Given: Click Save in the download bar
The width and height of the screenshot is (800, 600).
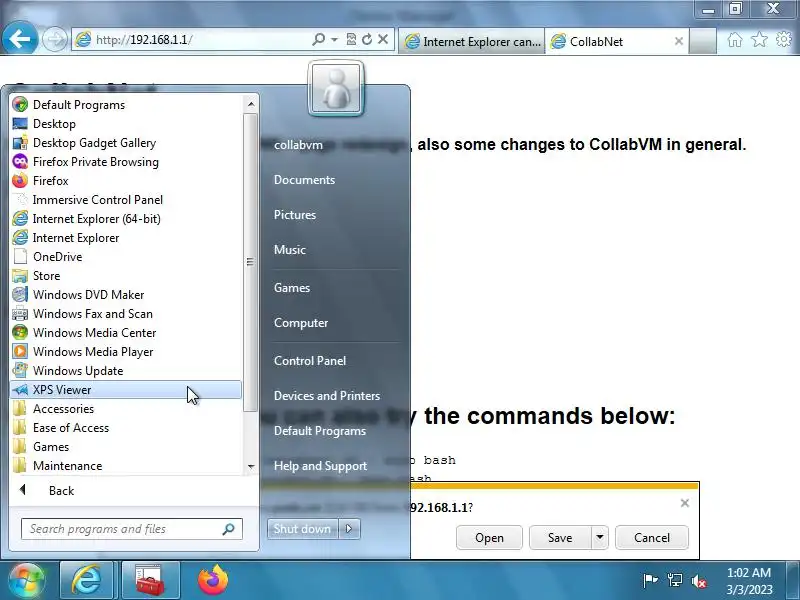Looking at the screenshot, I should (x=560, y=537).
